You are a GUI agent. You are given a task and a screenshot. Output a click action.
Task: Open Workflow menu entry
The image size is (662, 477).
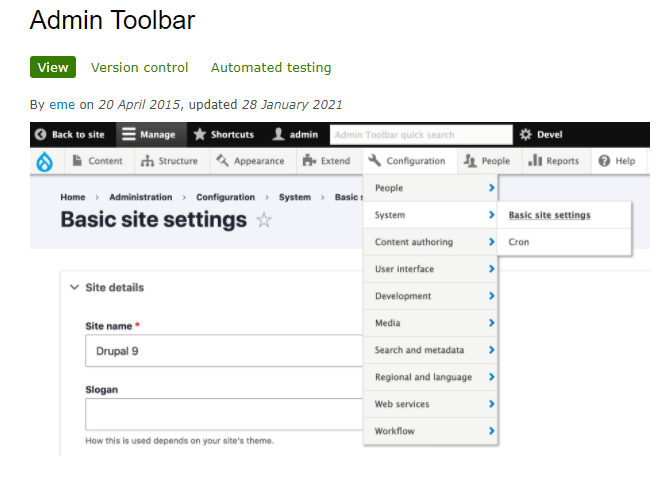pos(430,431)
